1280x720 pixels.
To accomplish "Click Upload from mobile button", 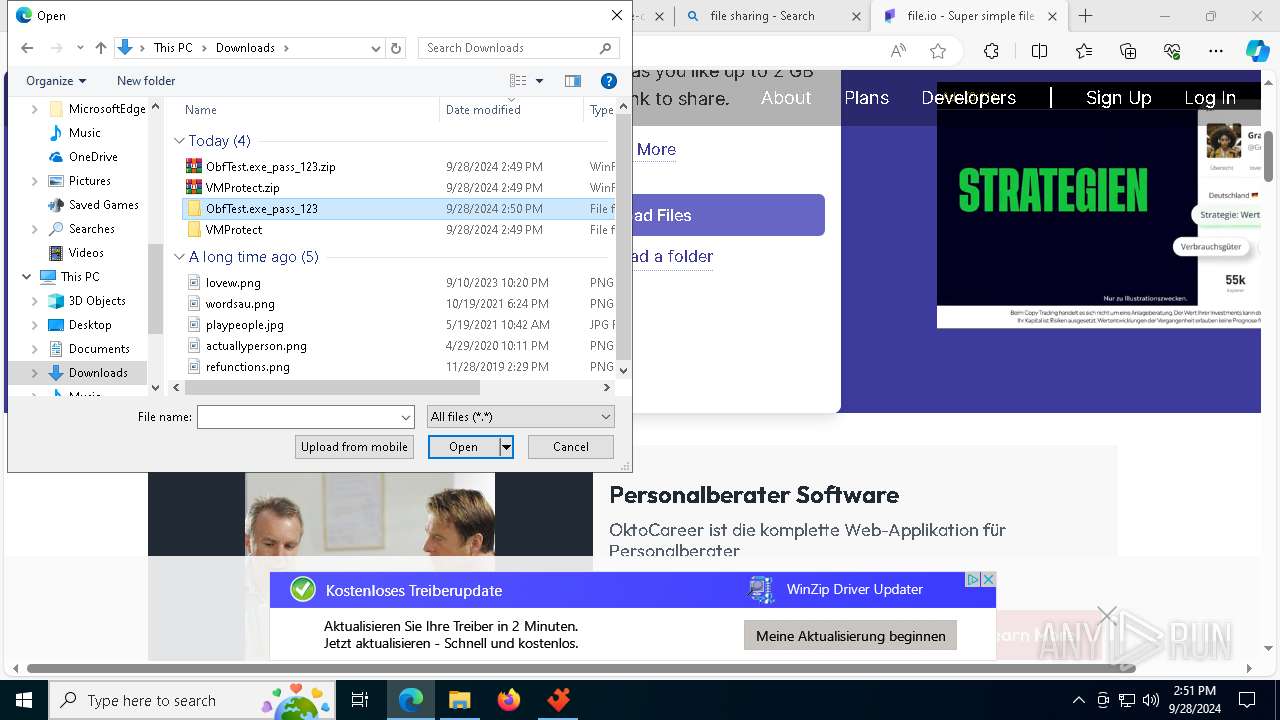I will pyautogui.click(x=355, y=447).
